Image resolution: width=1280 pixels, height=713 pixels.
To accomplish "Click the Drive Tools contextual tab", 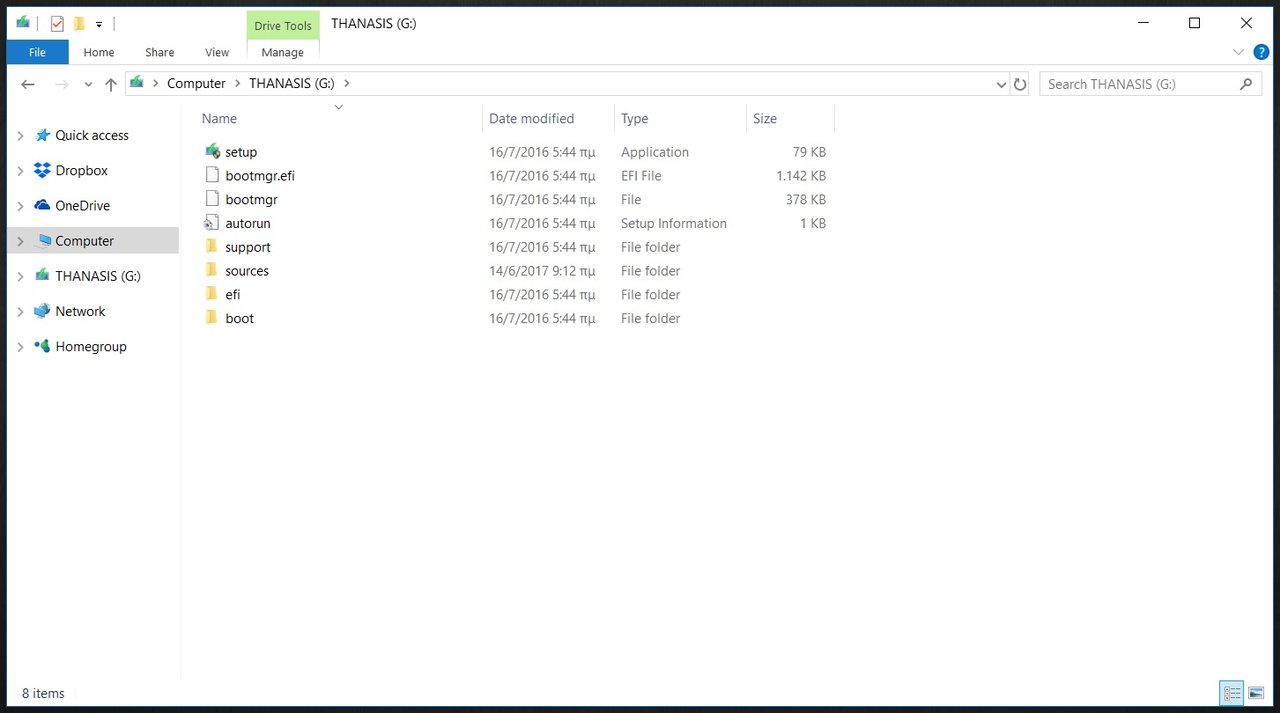I will click(x=283, y=26).
